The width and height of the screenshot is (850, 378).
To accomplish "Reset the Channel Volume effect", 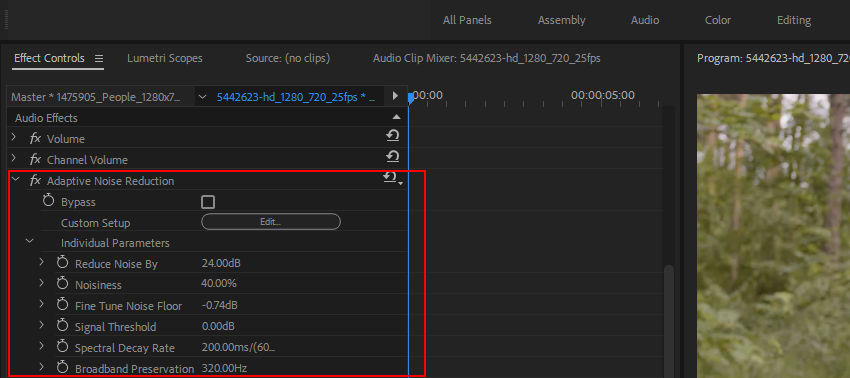I will [x=392, y=157].
